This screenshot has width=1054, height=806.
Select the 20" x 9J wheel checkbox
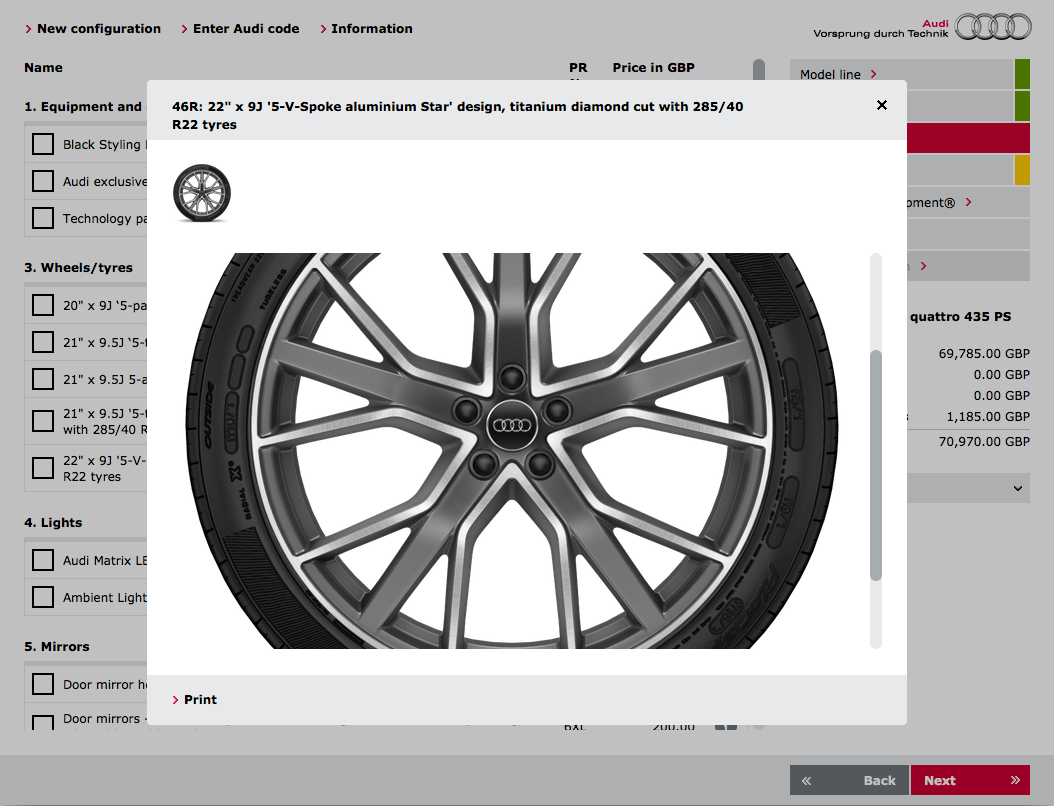click(43, 305)
